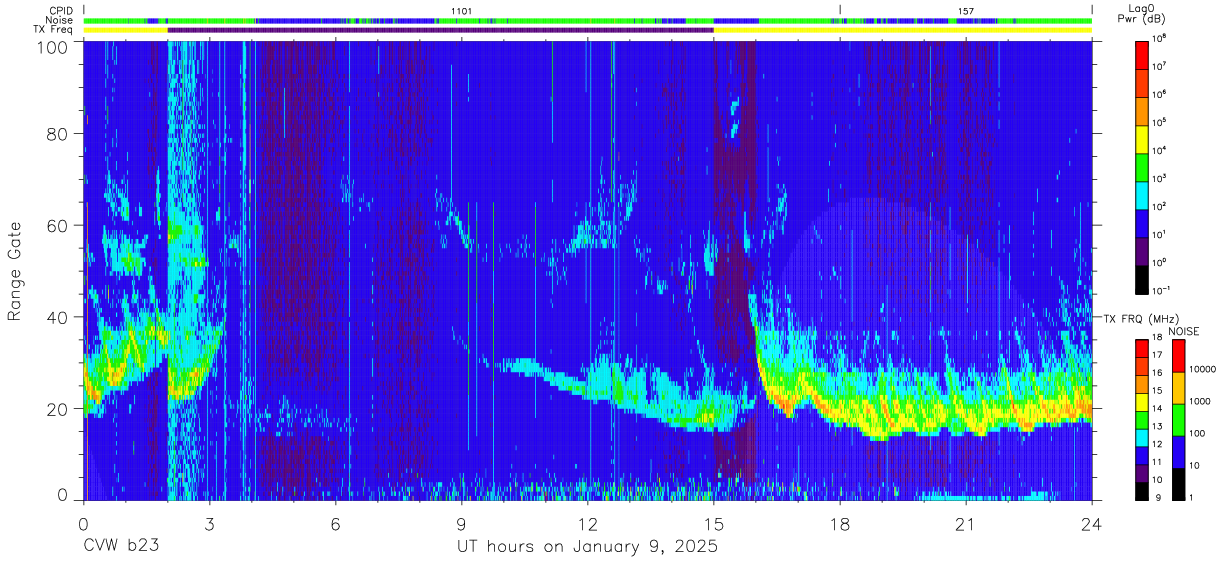This screenshot has width=1228, height=567.
Task: Select the green swatch in NOISE legend
Action: [x=1179, y=419]
